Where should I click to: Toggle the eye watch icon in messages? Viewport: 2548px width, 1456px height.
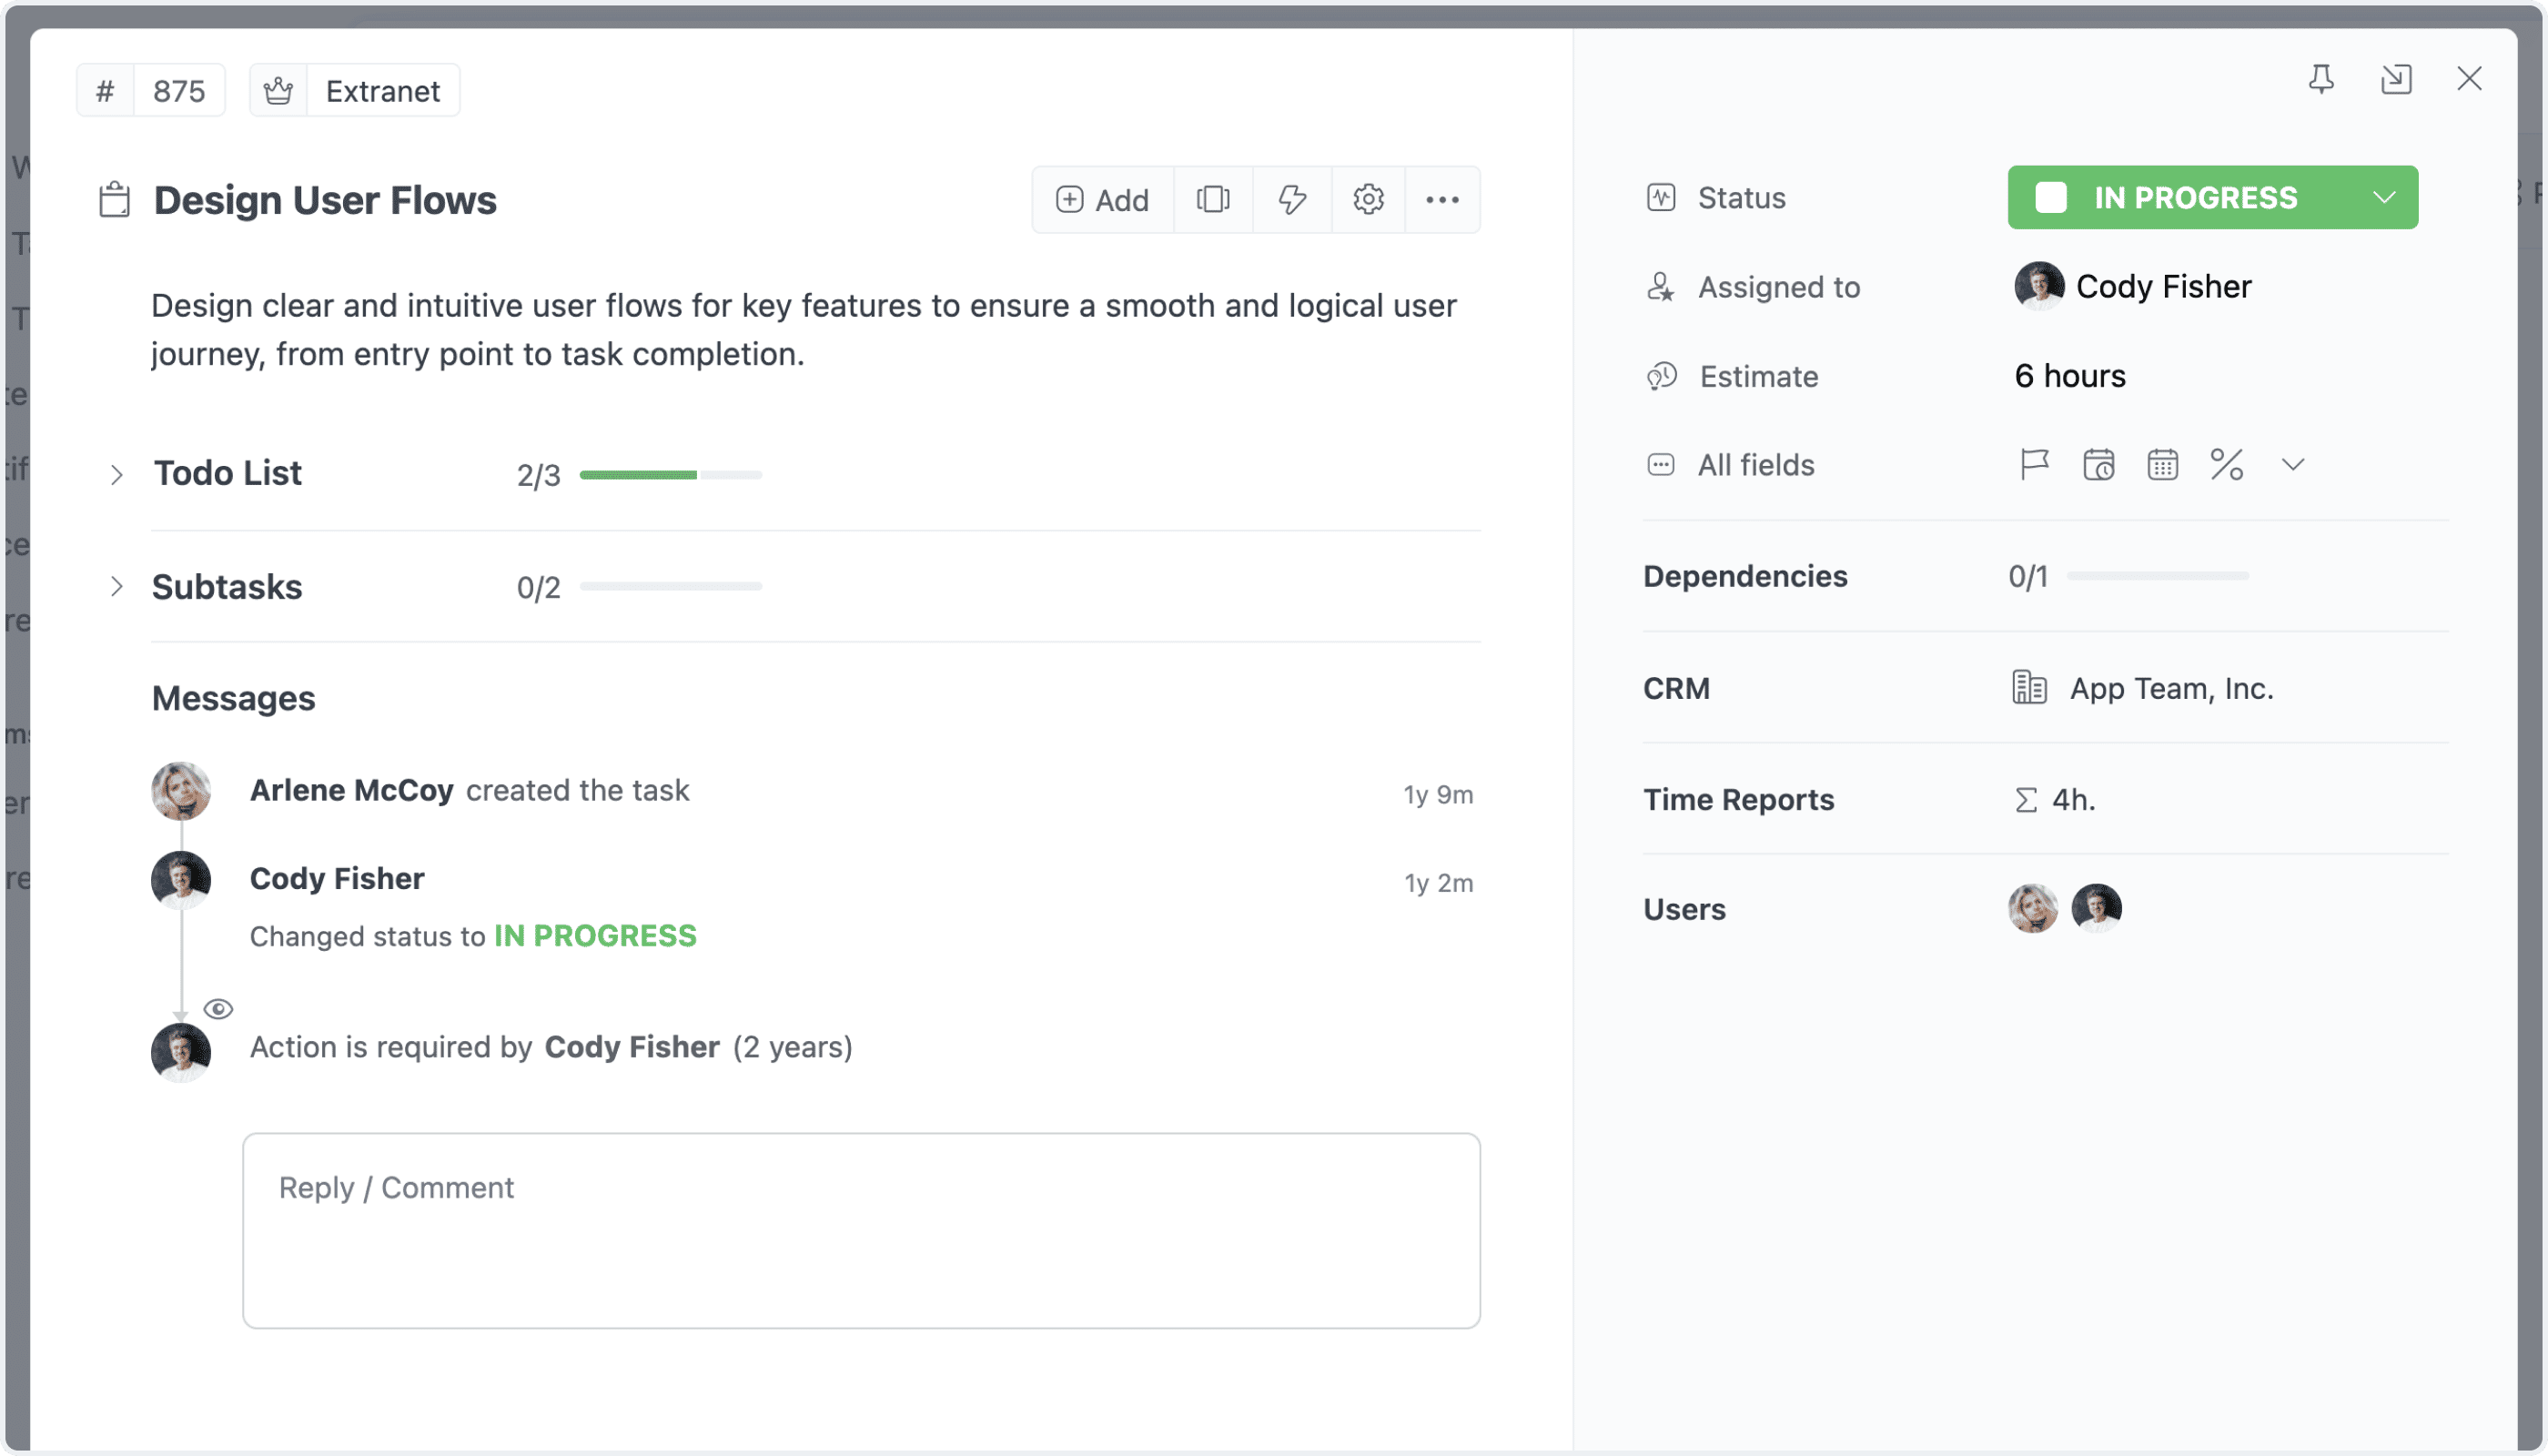[x=218, y=1009]
